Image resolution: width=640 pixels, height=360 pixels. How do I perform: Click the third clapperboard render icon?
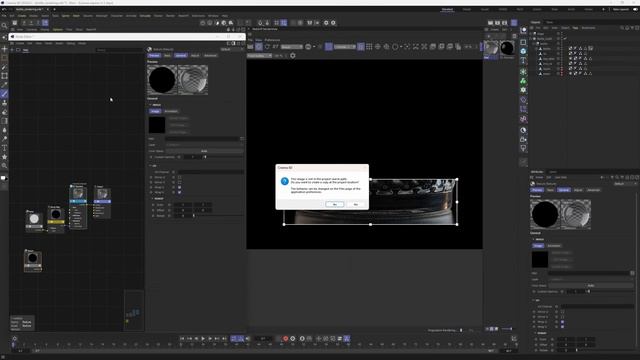pyautogui.click(x=504, y=23)
